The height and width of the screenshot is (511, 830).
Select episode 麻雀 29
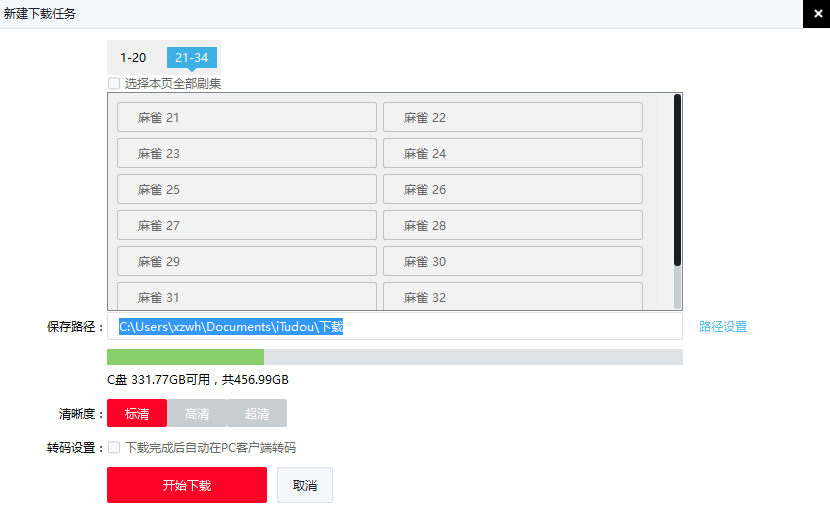point(247,261)
